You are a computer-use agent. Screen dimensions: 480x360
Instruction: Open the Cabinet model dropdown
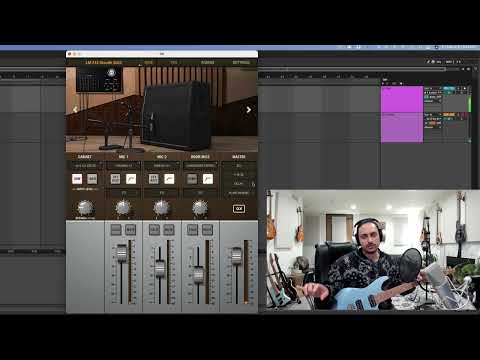point(86,165)
